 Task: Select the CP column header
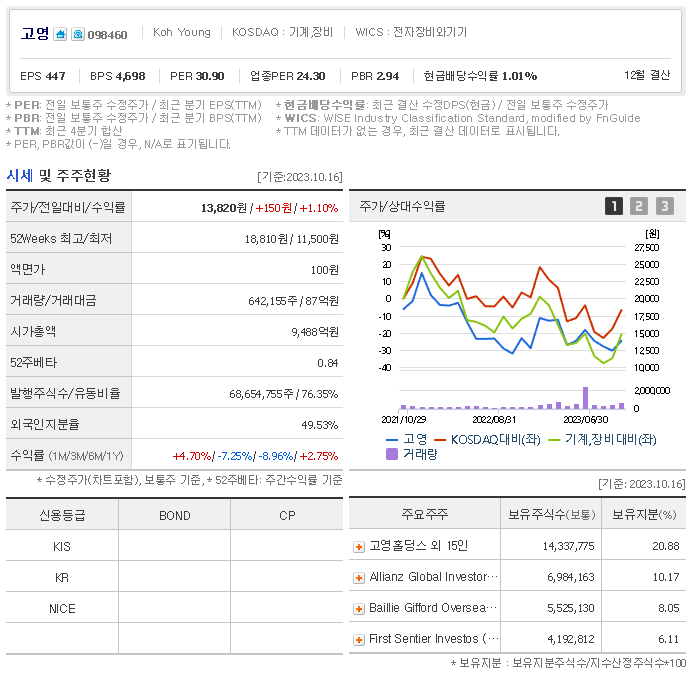pyautogui.click(x=287, y=515)
